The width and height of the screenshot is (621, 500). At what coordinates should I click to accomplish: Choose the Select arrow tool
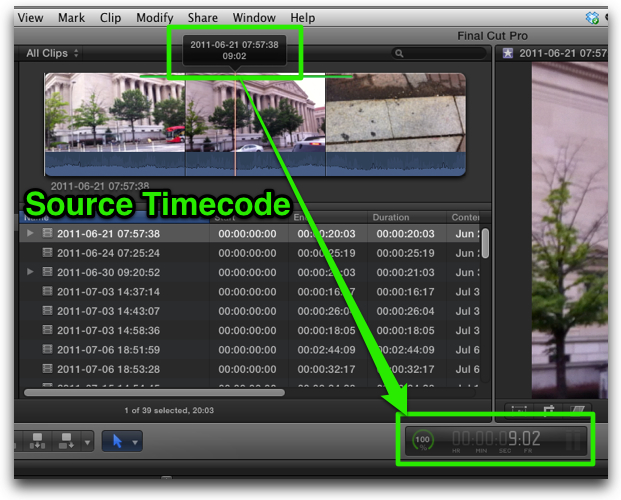coord(117,441)
